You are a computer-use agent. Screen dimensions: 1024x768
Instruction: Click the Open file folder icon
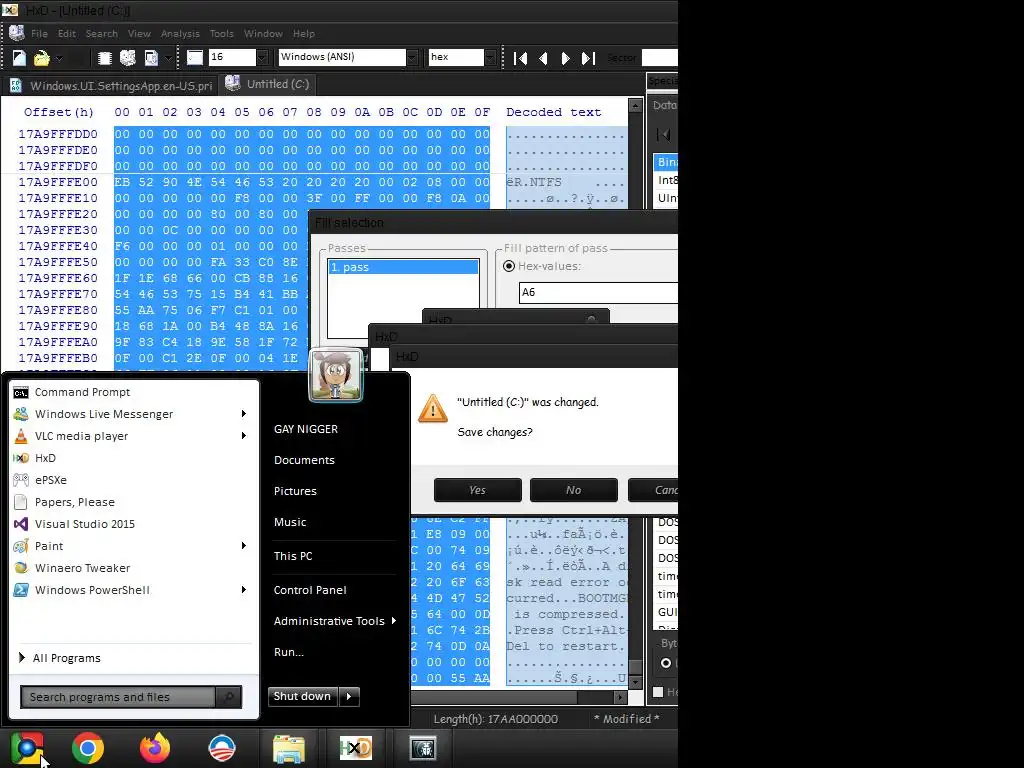point(42,58)
